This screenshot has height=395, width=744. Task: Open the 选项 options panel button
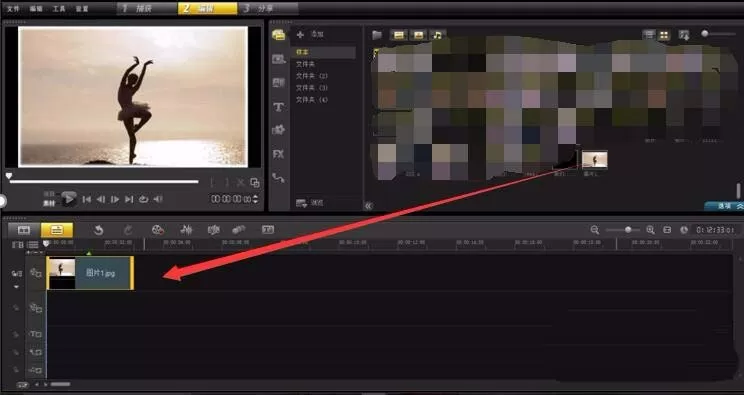[725, 206]
